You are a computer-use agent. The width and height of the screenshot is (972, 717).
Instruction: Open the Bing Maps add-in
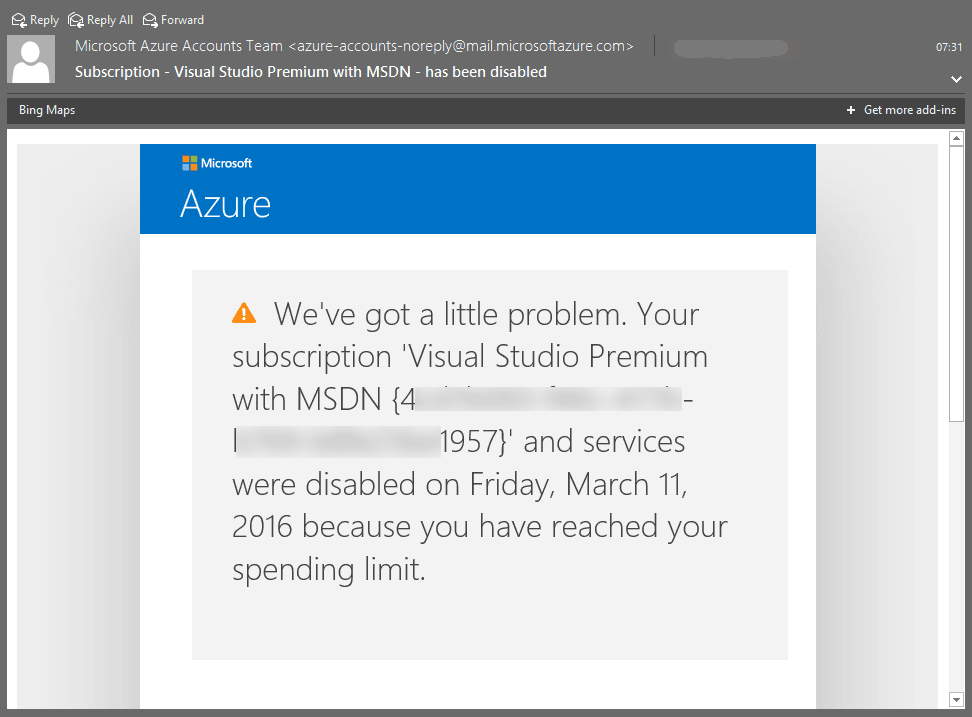pos(47,110)
